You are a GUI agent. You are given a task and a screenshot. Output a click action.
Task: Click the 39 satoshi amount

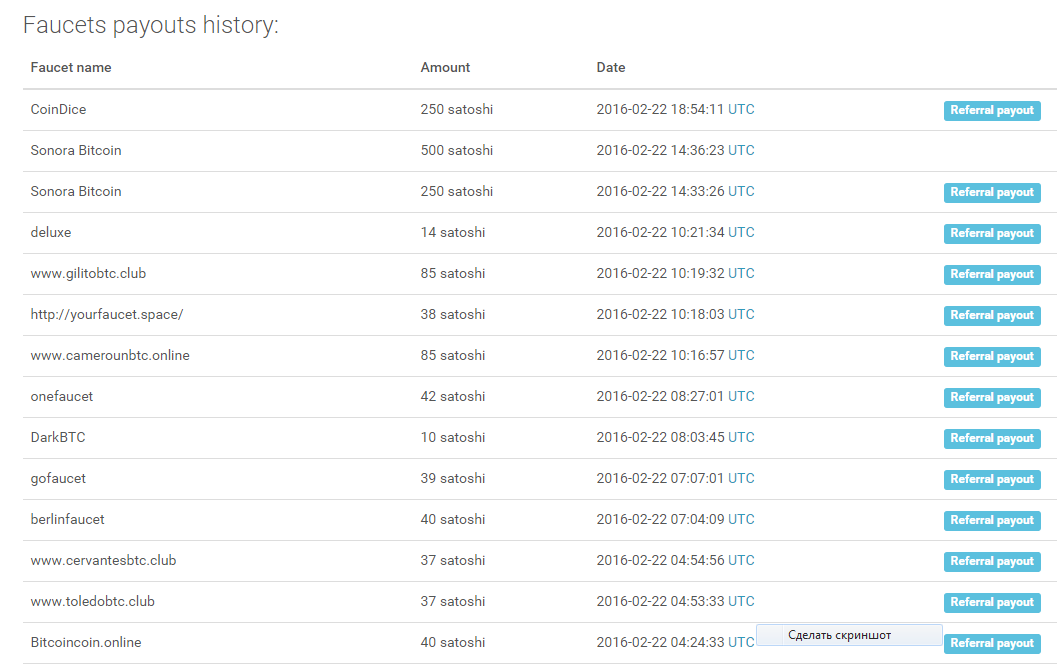tap(452, 479)
